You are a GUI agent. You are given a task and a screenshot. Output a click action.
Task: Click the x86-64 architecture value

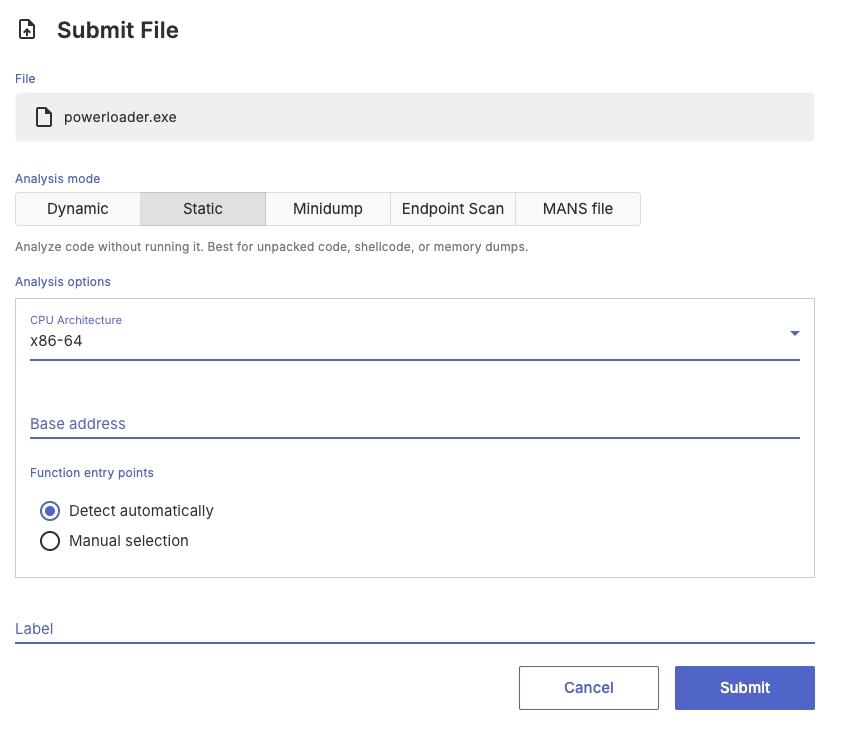57,341
